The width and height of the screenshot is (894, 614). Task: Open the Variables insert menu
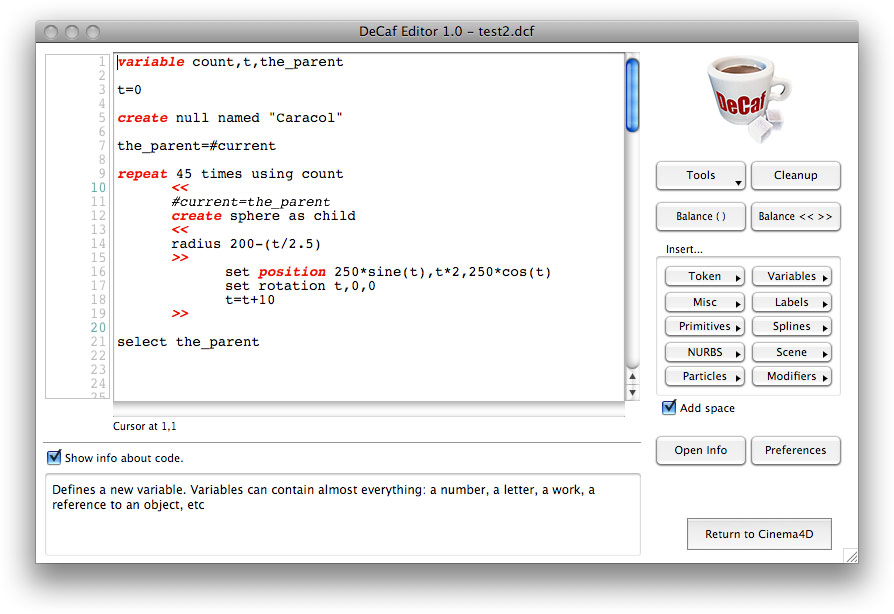click(x=796, y=277)
